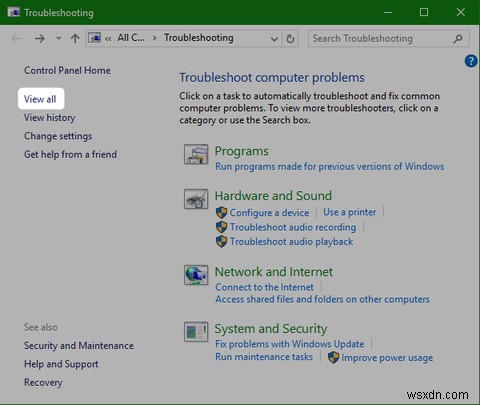Open the recent locations dropdown arrow
The width and height of the screenshot is (480, 405).
tap(59, 38)
